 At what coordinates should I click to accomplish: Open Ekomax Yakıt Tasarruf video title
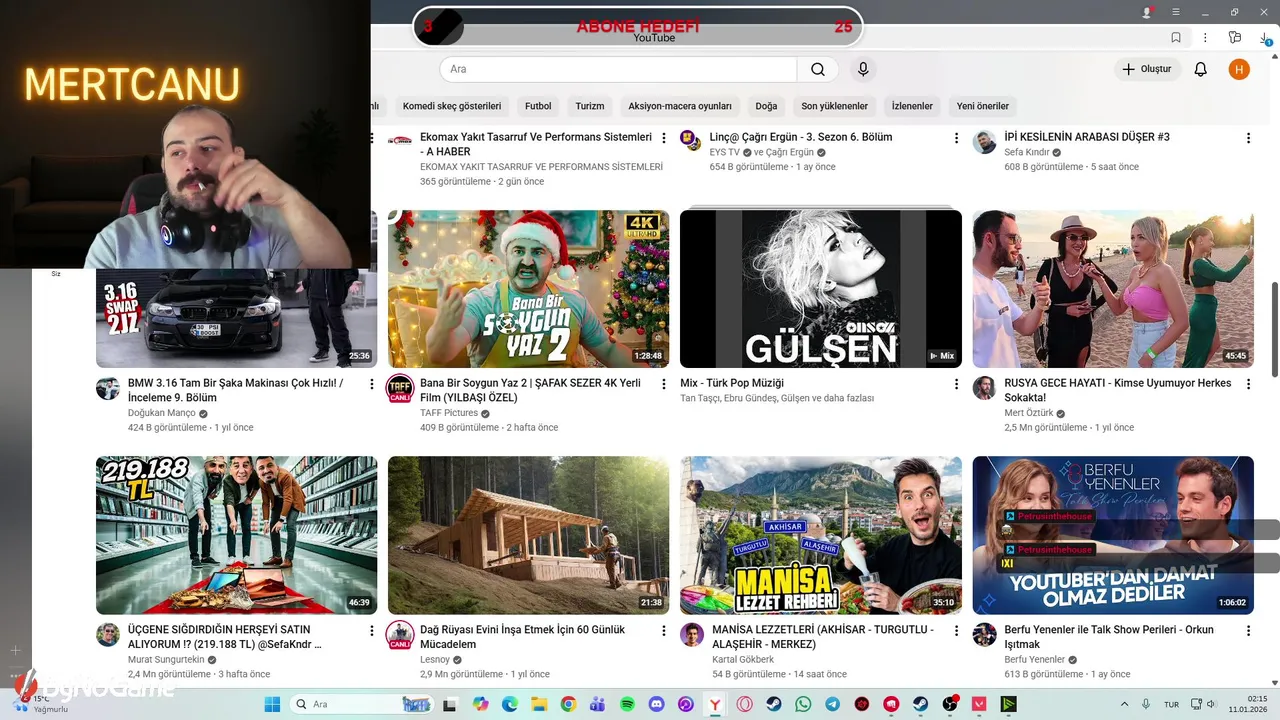536,144
